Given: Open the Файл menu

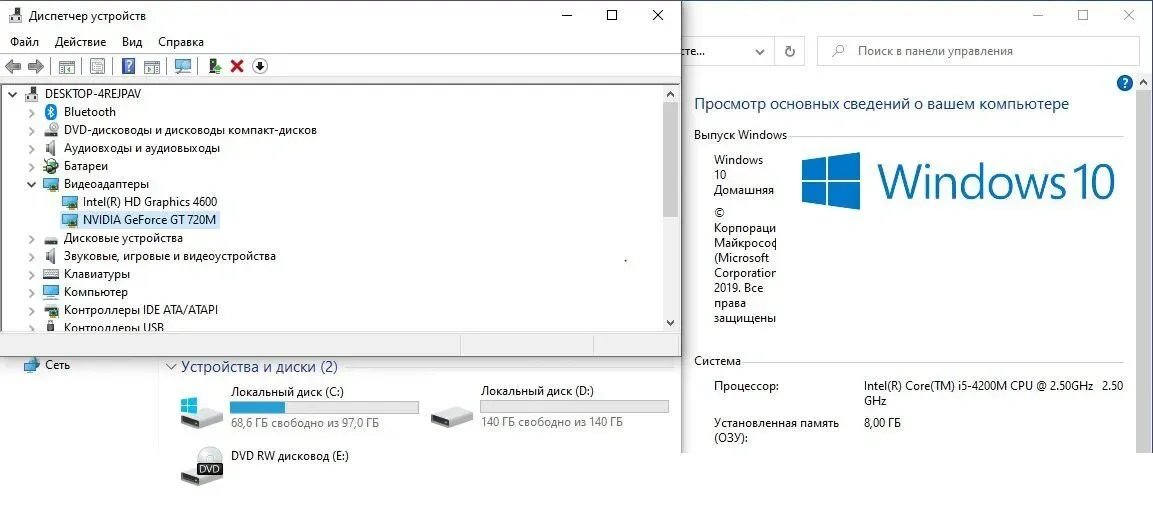Looking at the screenshot, I should pos(24,42).
